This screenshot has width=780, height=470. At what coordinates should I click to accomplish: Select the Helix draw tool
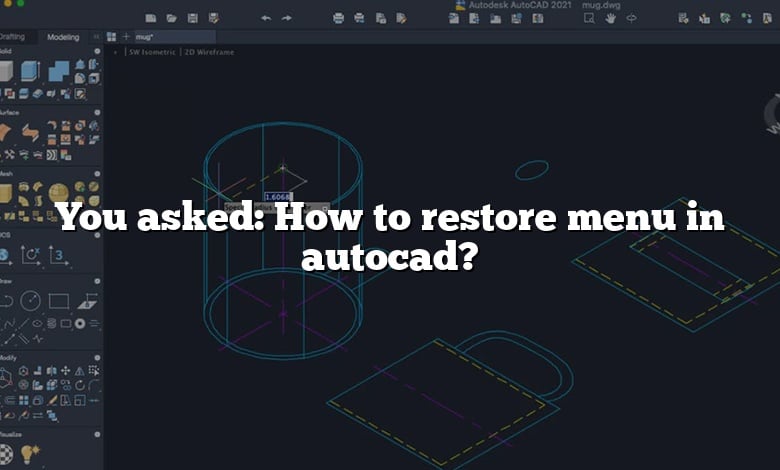[52, 323]
